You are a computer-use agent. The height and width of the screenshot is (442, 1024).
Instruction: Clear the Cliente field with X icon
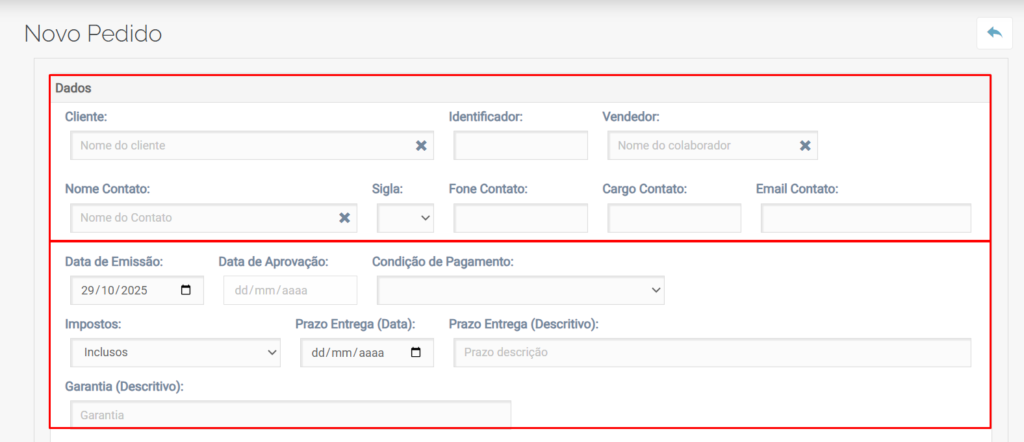[421, 146]
